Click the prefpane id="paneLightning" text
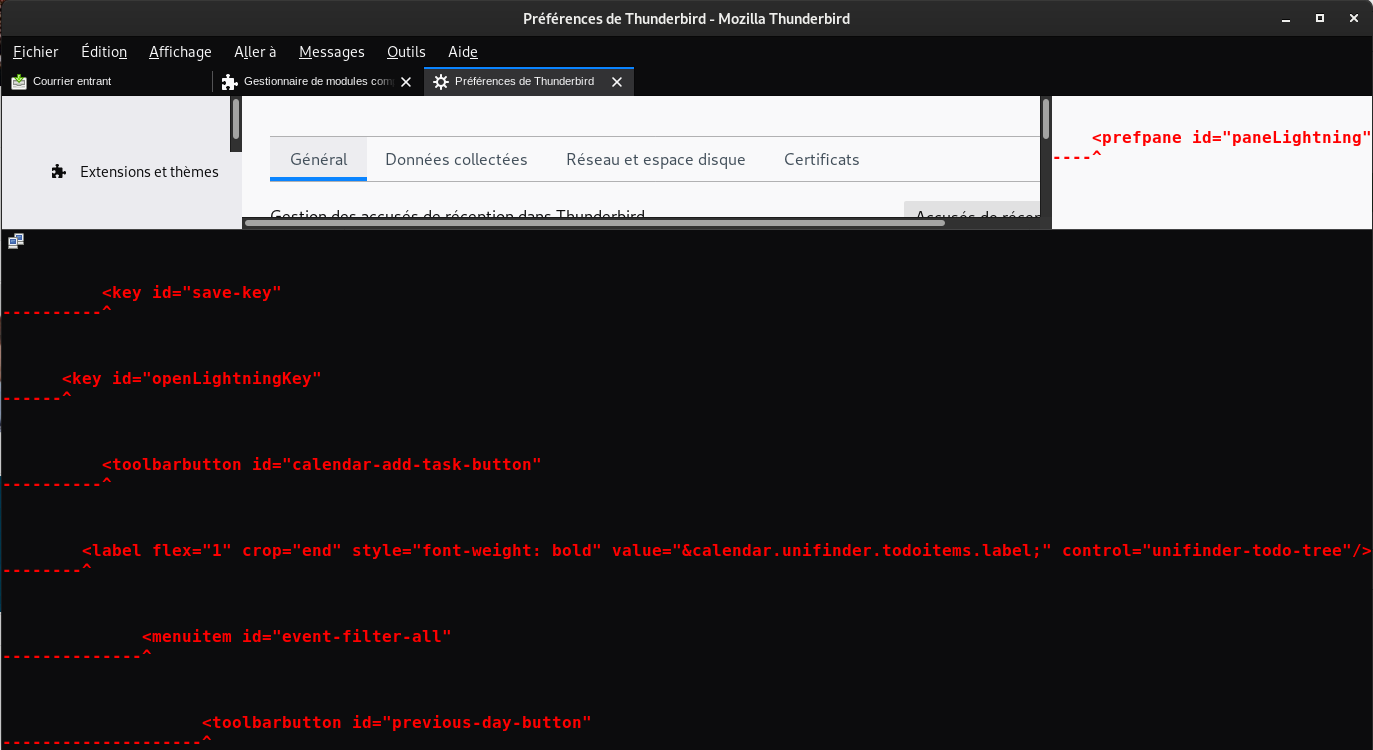This screenshot has height=750, width=1373. [1231, 138]
